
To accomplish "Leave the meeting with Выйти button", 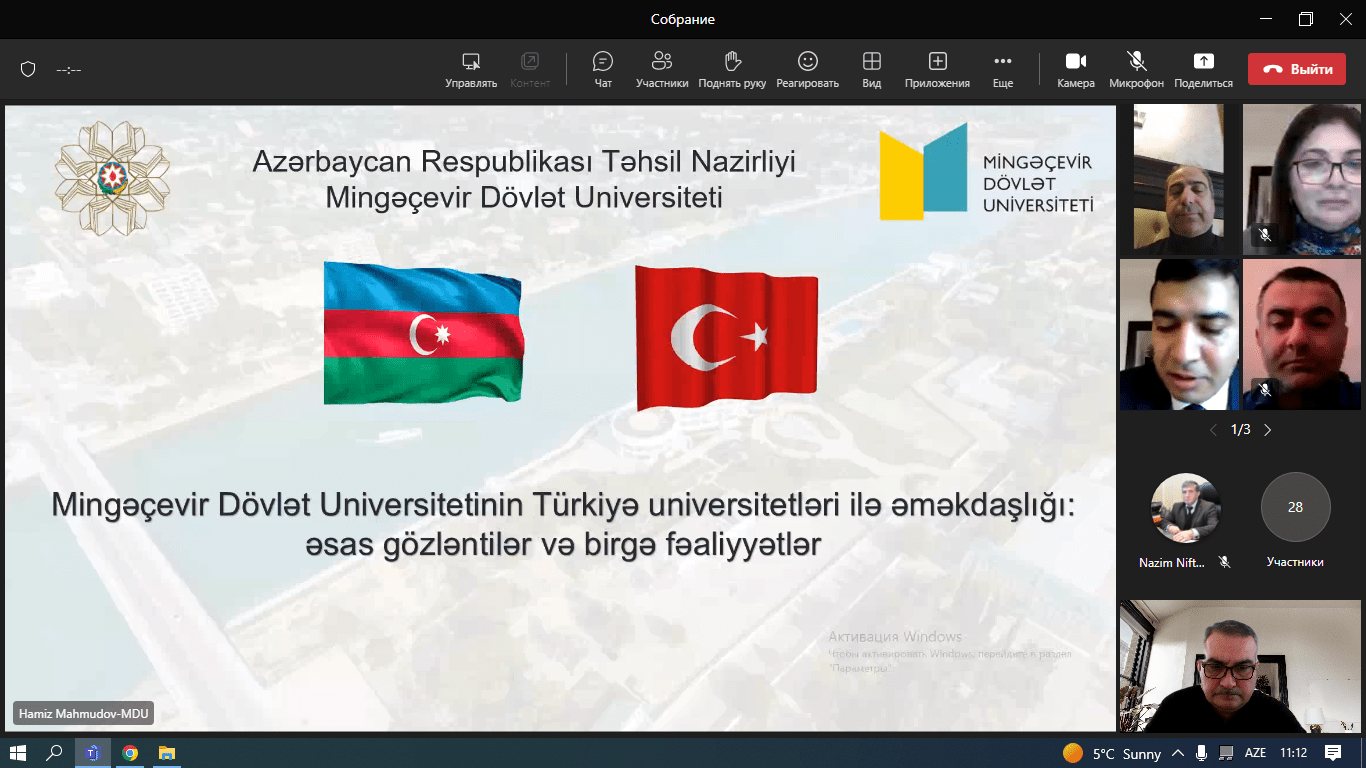I will tap(1296, 69).
